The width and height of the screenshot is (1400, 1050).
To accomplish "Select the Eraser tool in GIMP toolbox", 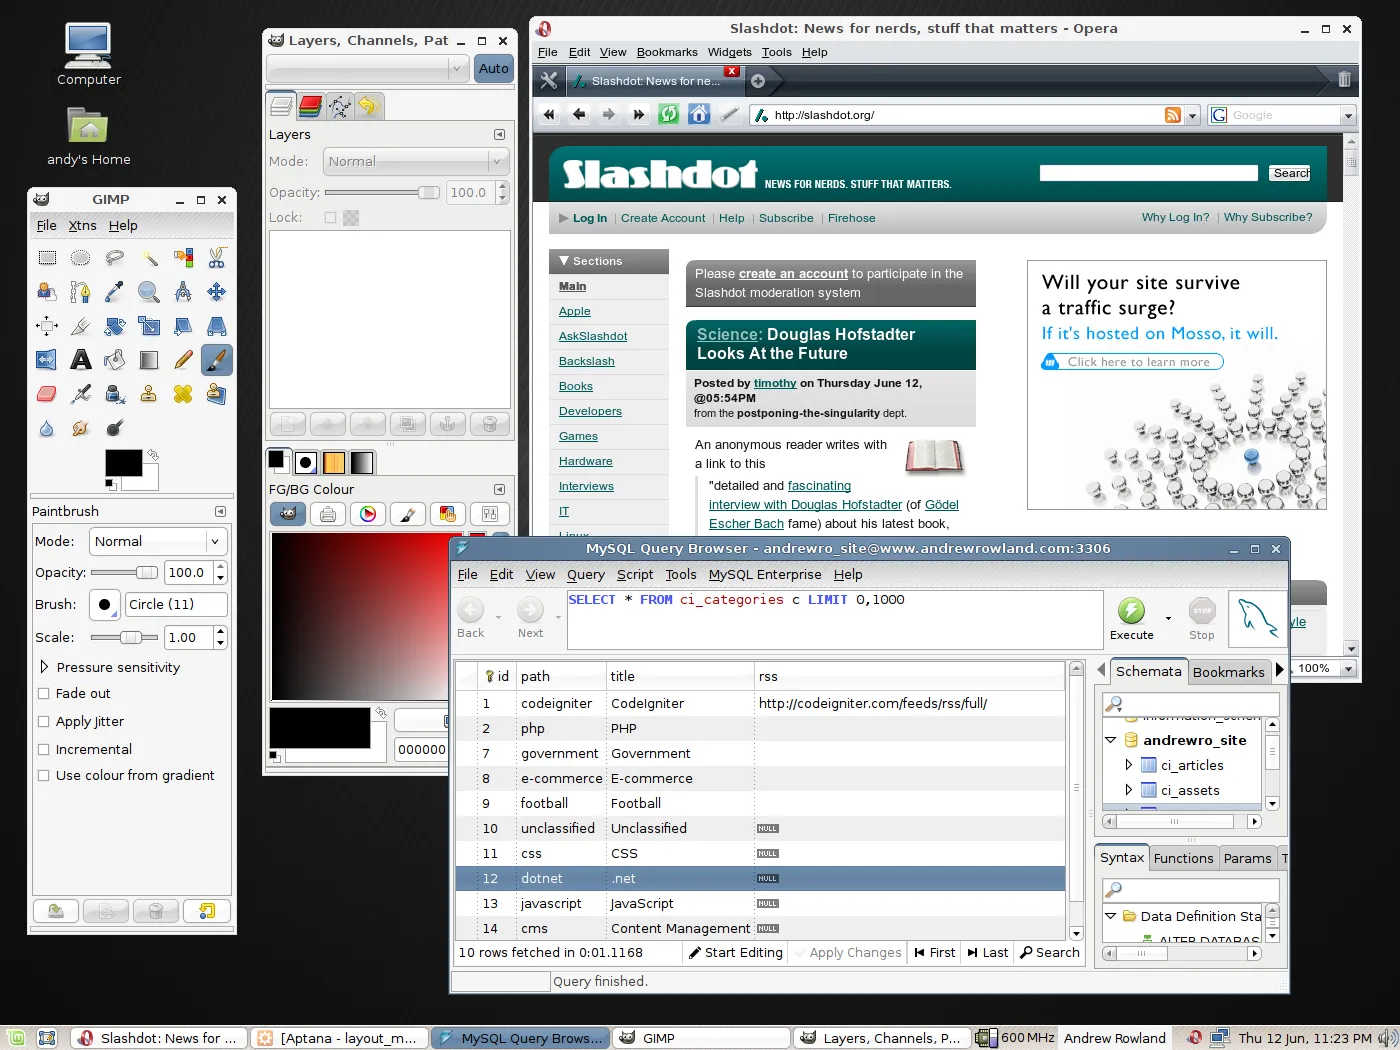I will pos(47,394).
